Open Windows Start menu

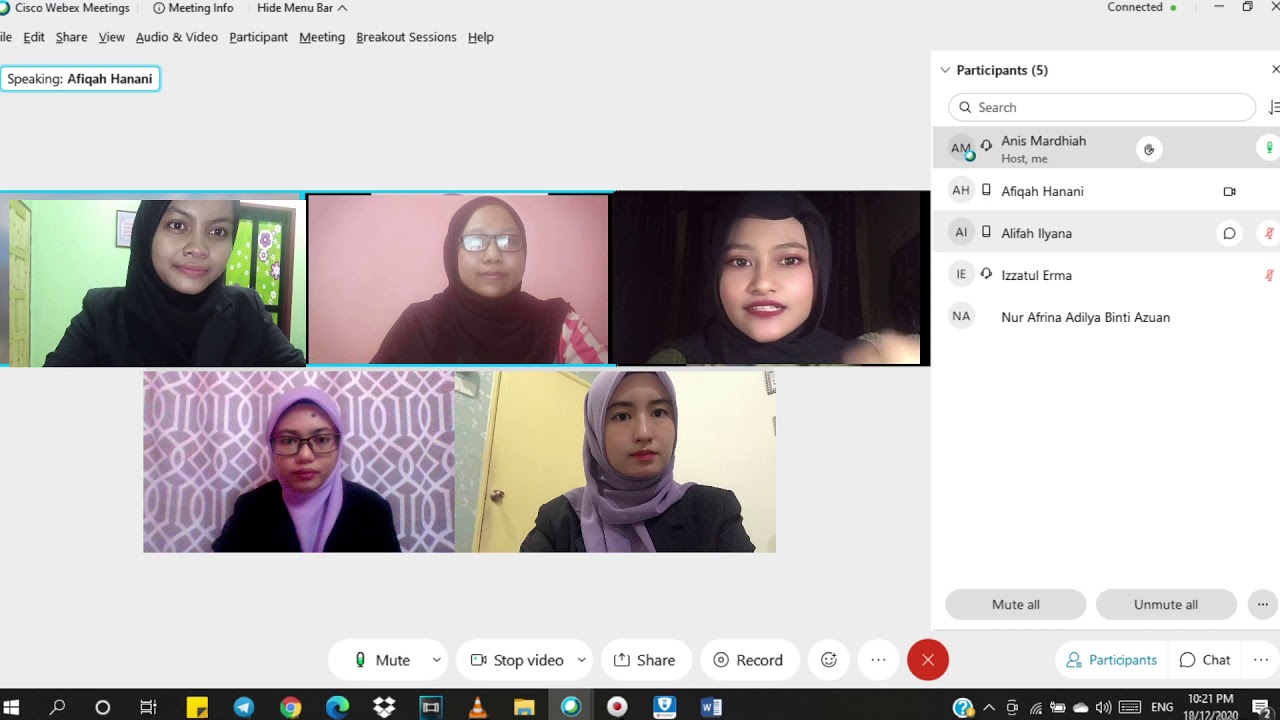[x=13, y=707]
